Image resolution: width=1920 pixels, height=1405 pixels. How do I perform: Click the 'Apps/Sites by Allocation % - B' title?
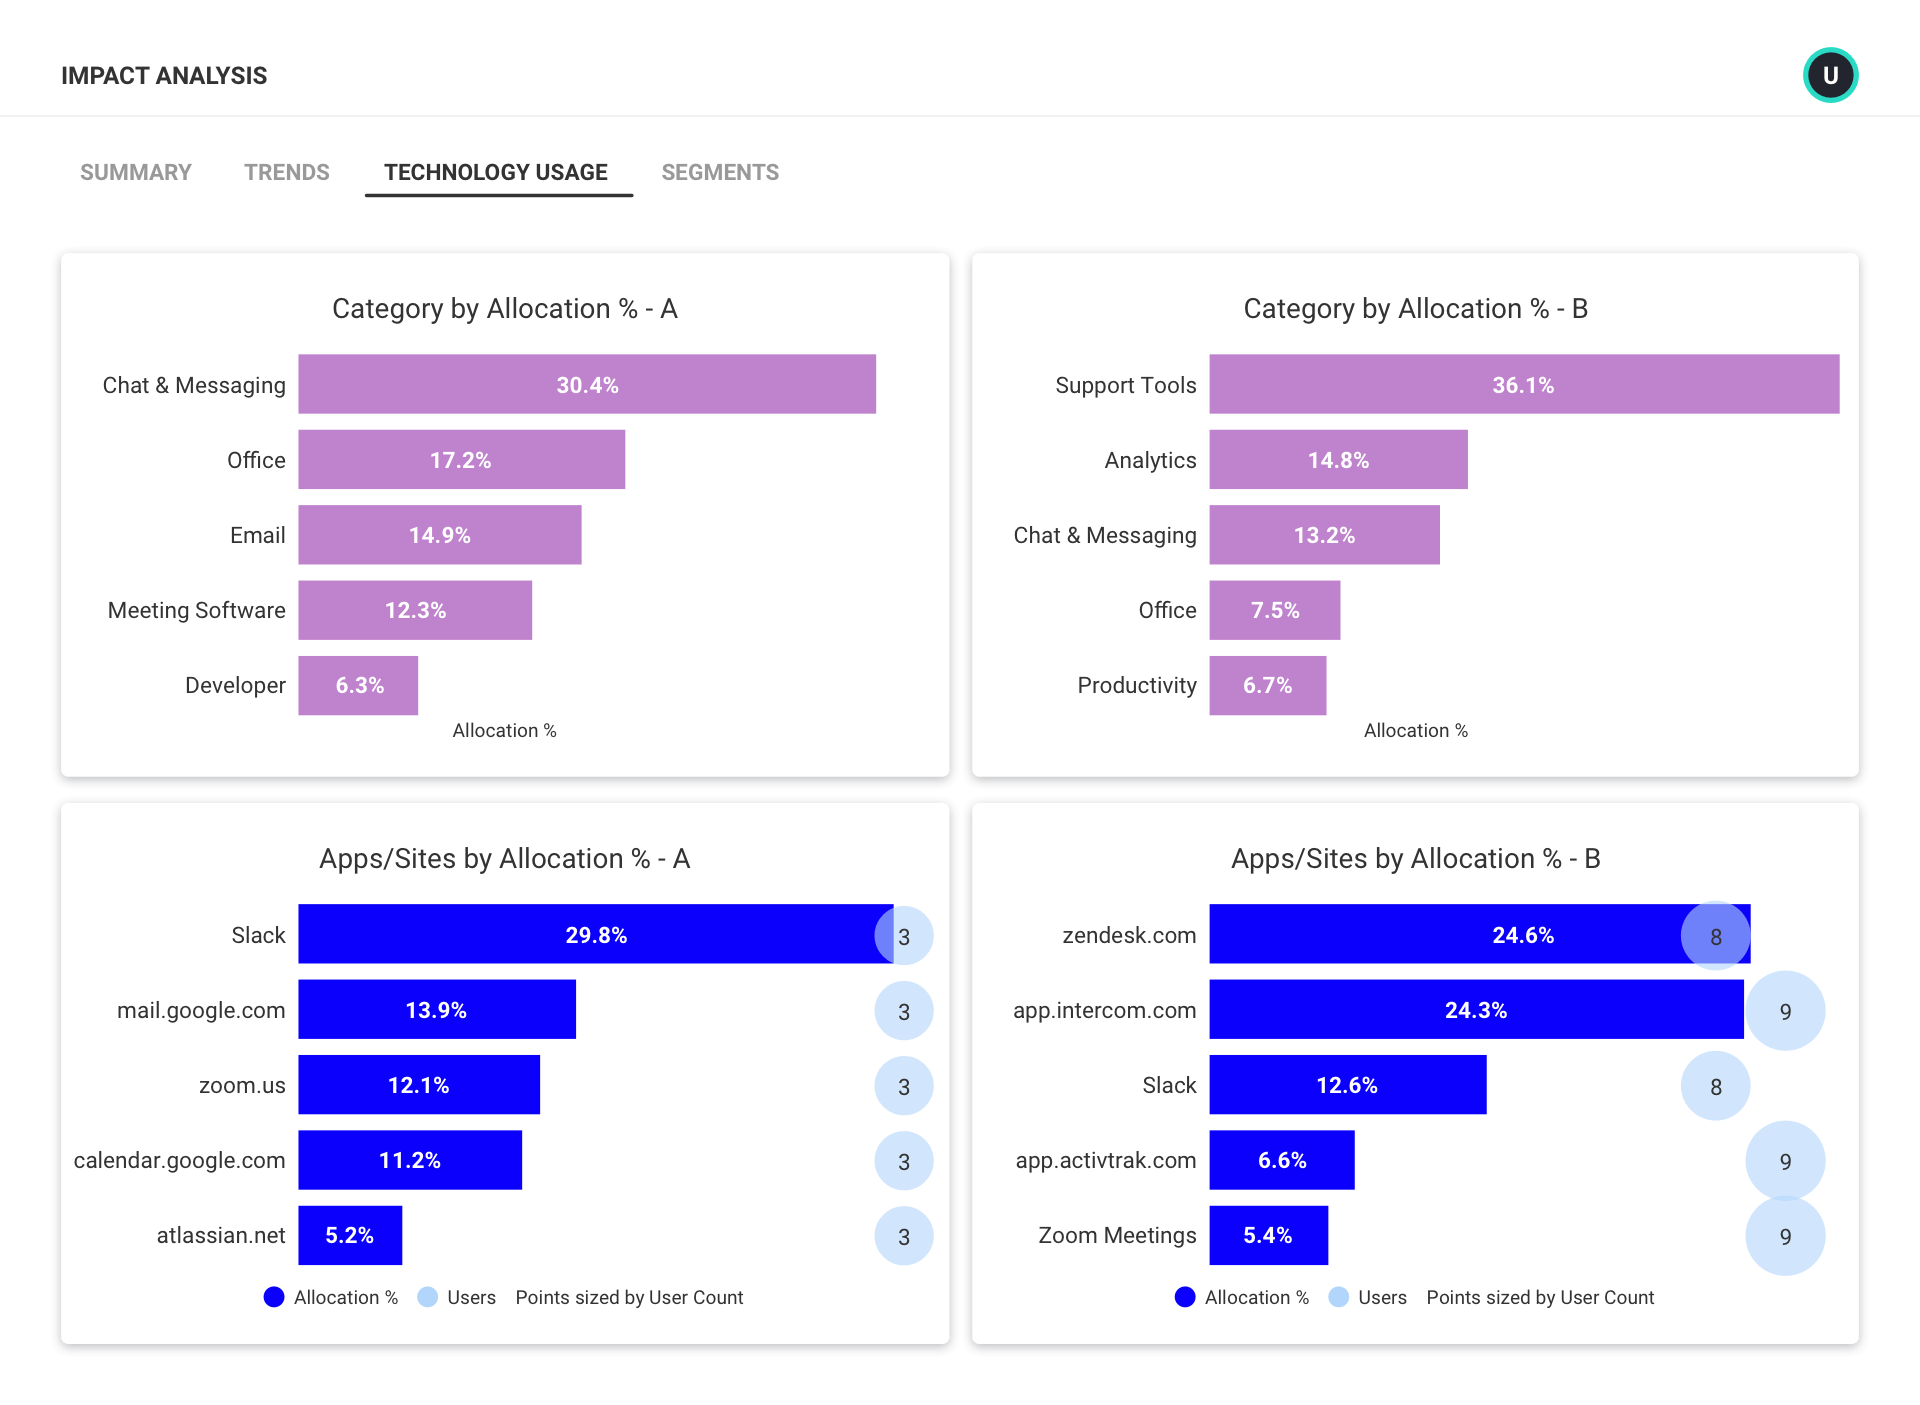(x=1416, y=858)
